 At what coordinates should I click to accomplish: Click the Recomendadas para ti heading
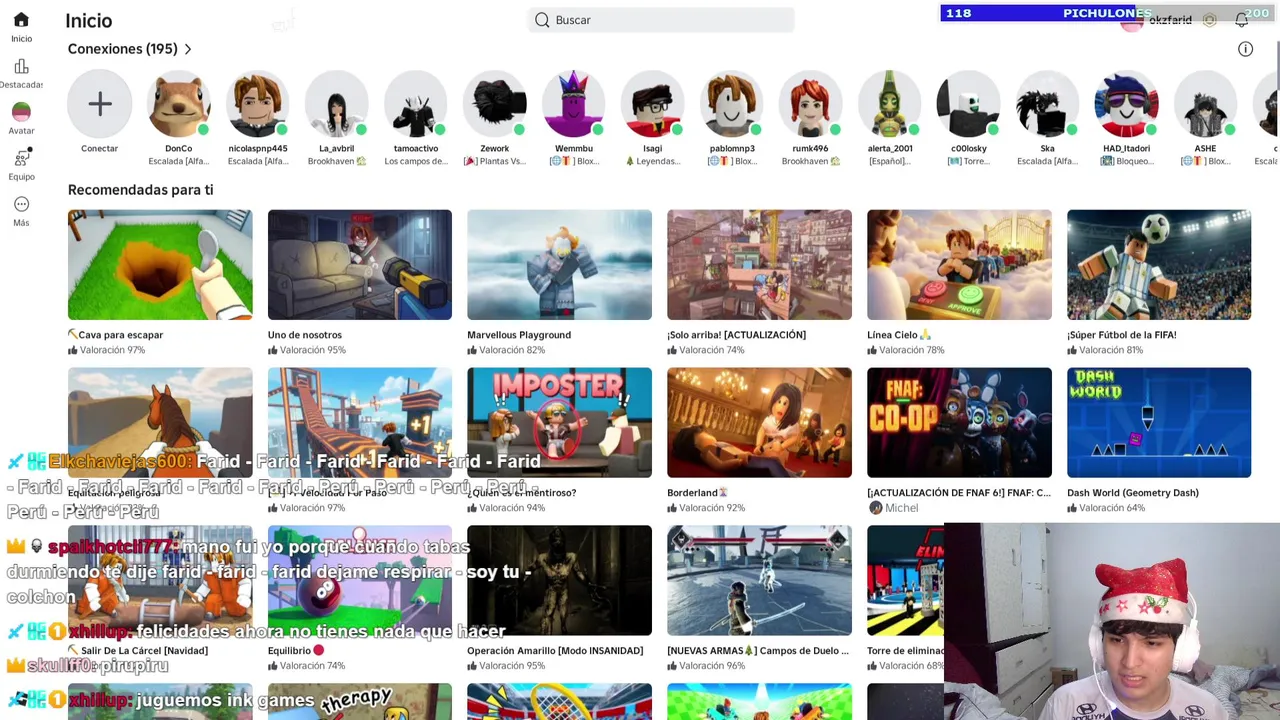point(140,190)
